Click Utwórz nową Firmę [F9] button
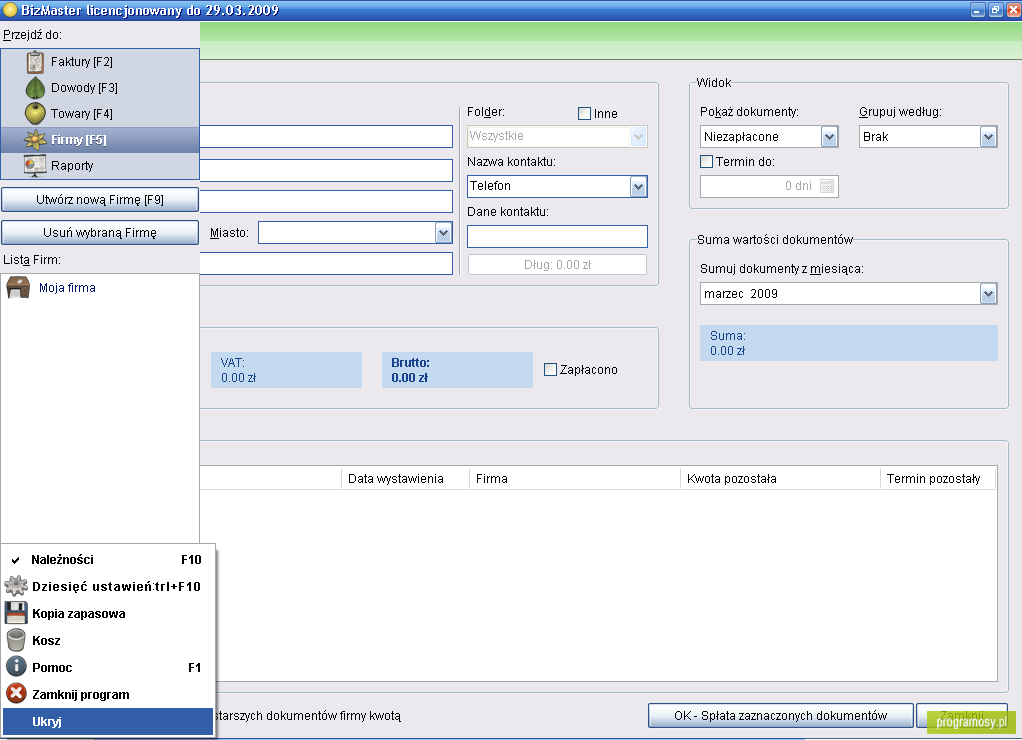 pyautogui.click(x=100, y=200)
